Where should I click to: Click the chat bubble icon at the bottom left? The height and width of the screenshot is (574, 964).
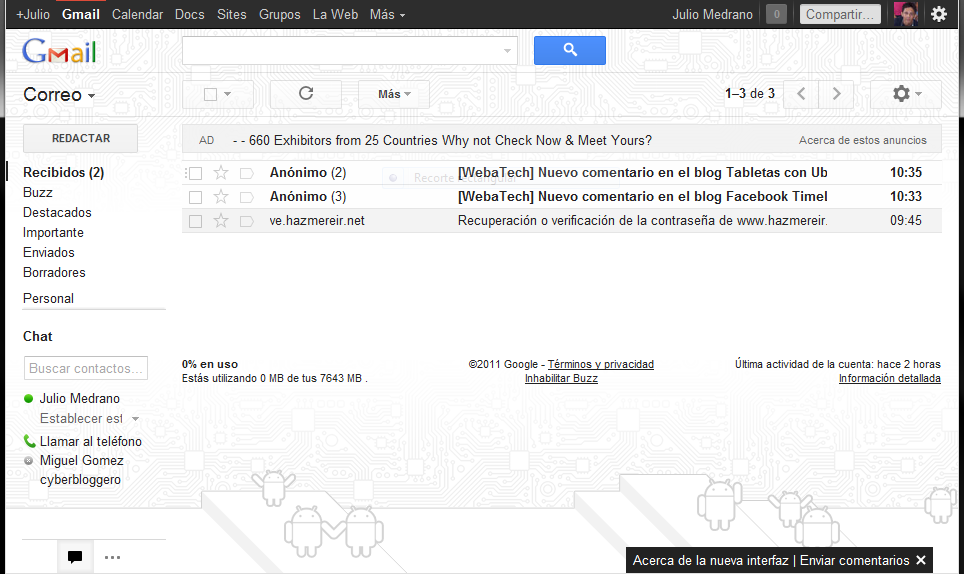pos(75,557)
